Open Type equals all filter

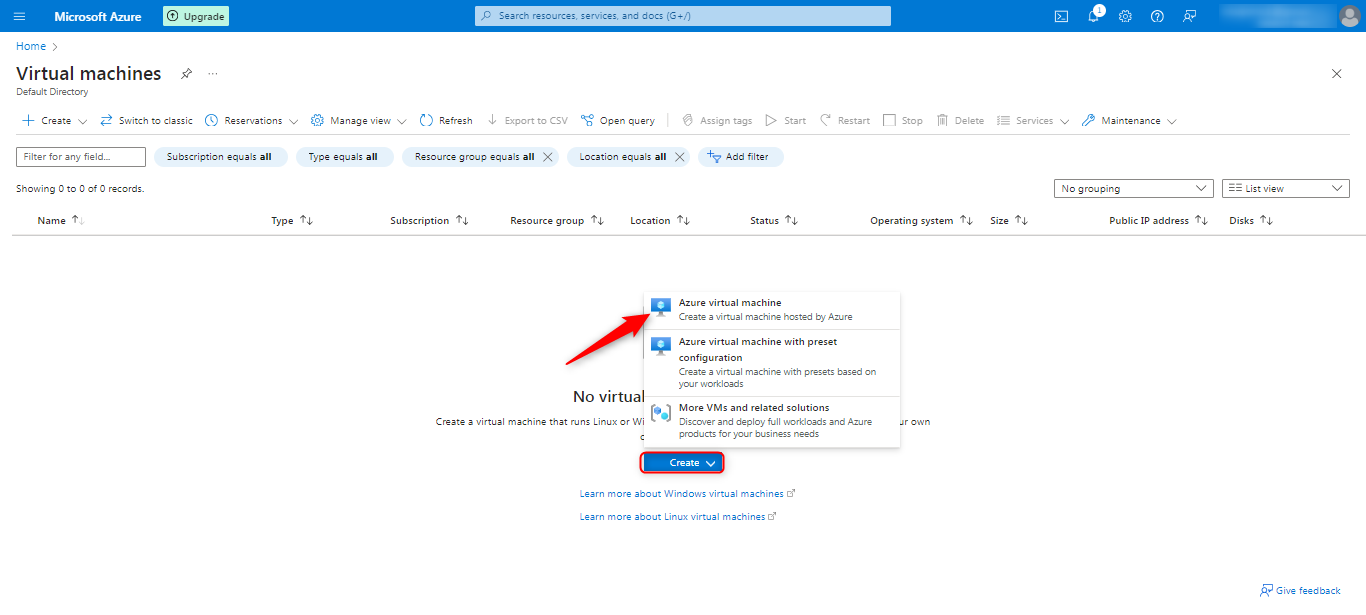point(343,157)
